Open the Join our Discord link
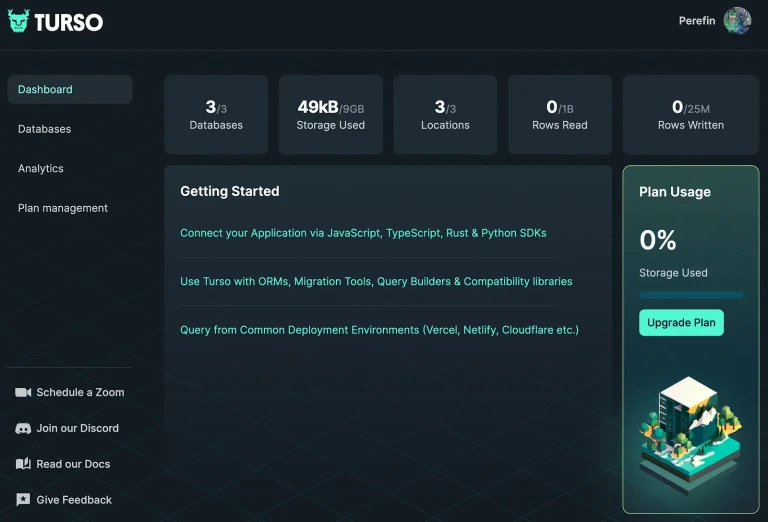 pos(77,428)
